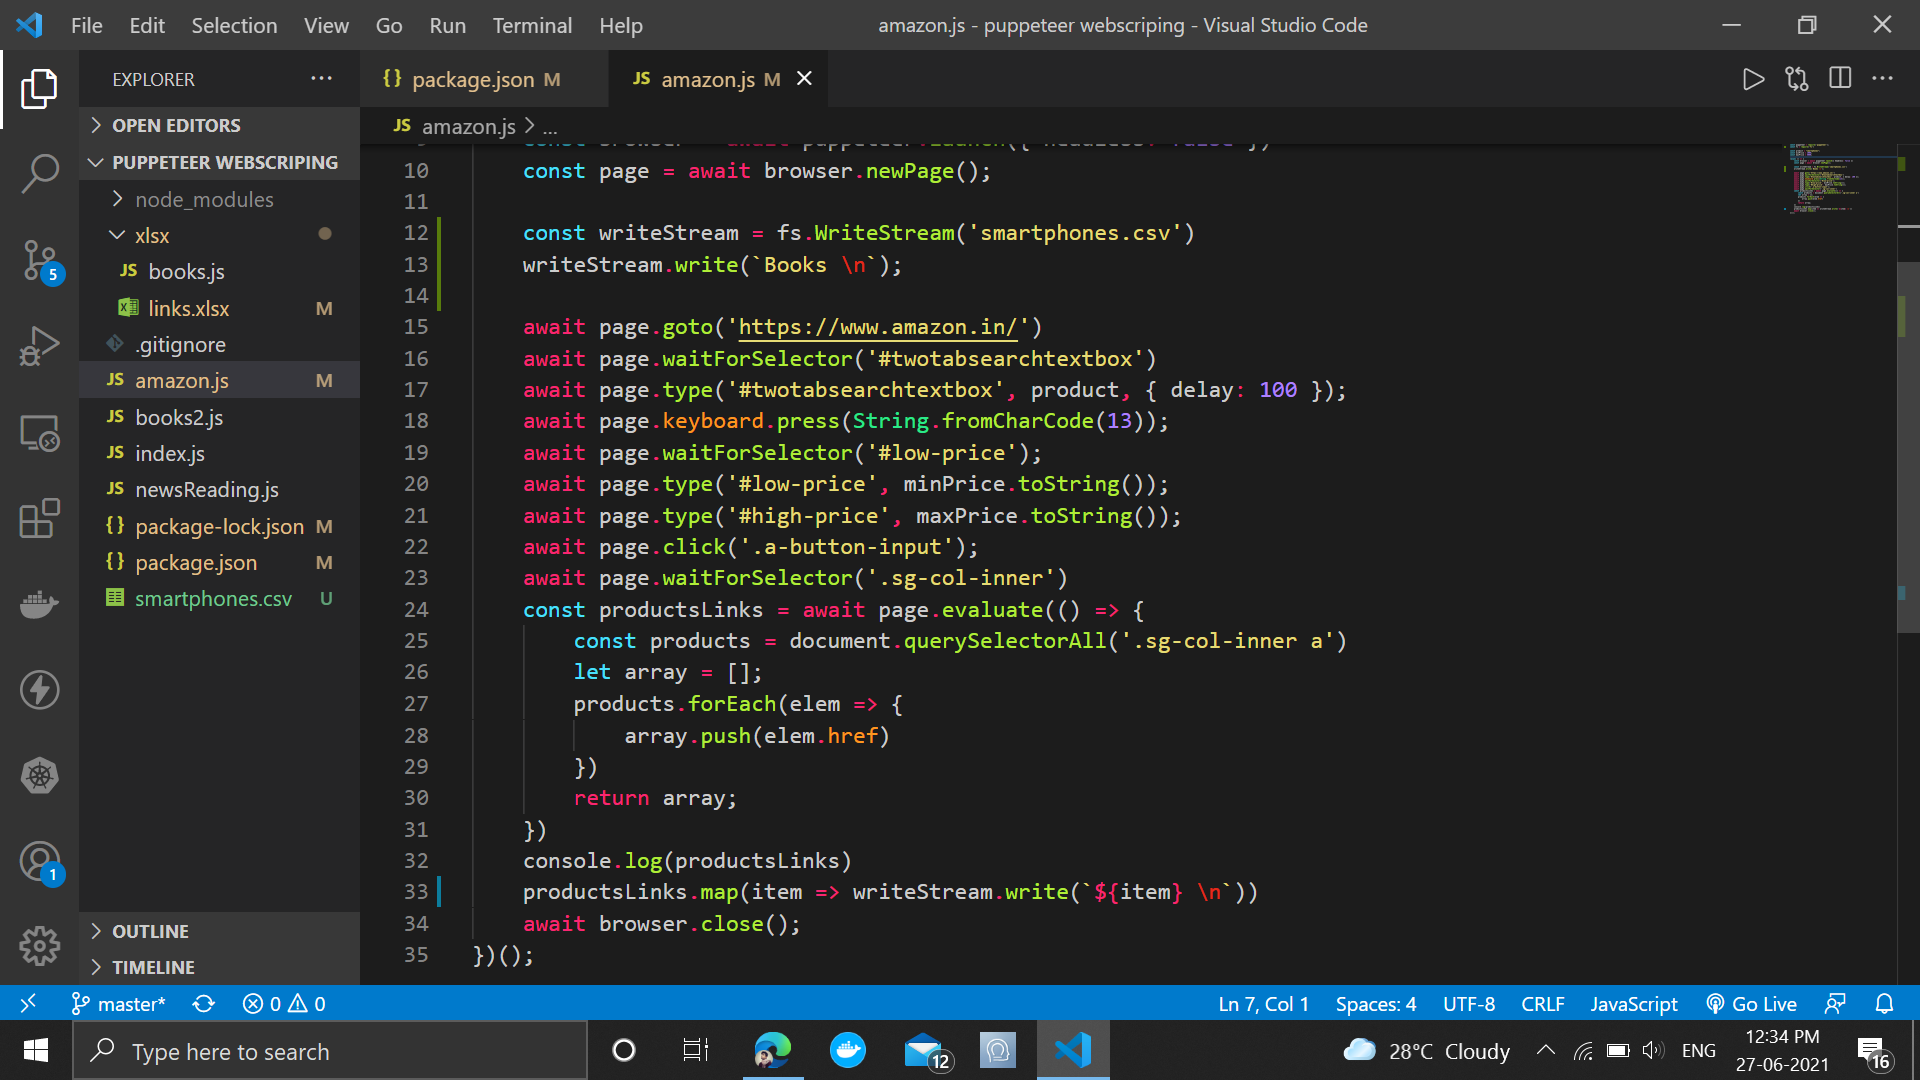1920x1080 pixels.
Task: Open the Extensions view
Action: [x=40, y=519]
